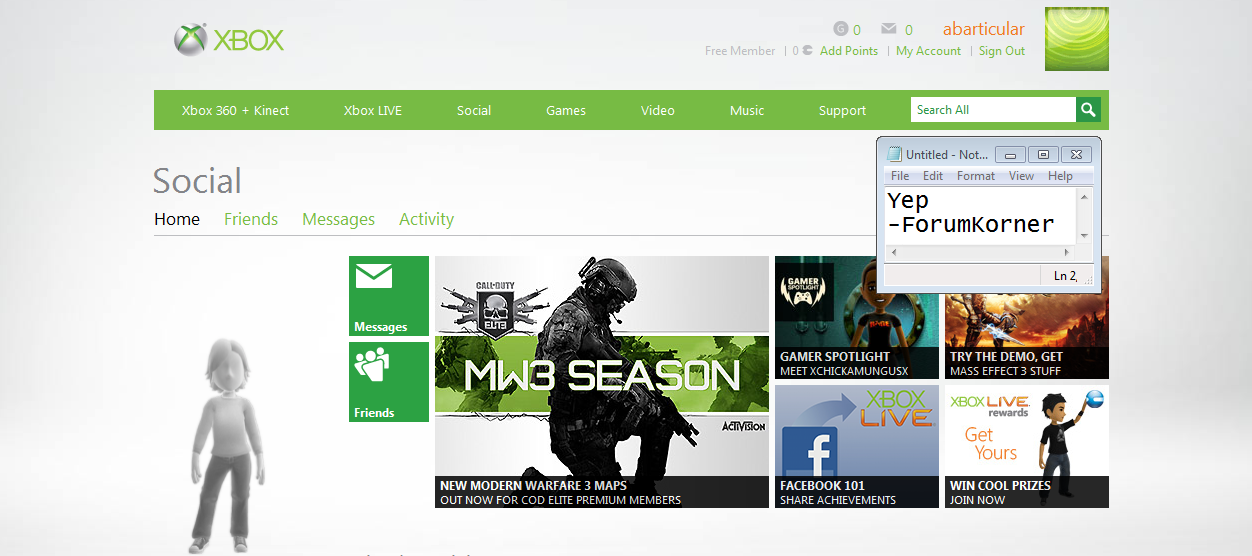
Task: Open the Games navigation menu
Action: [566, 110]
